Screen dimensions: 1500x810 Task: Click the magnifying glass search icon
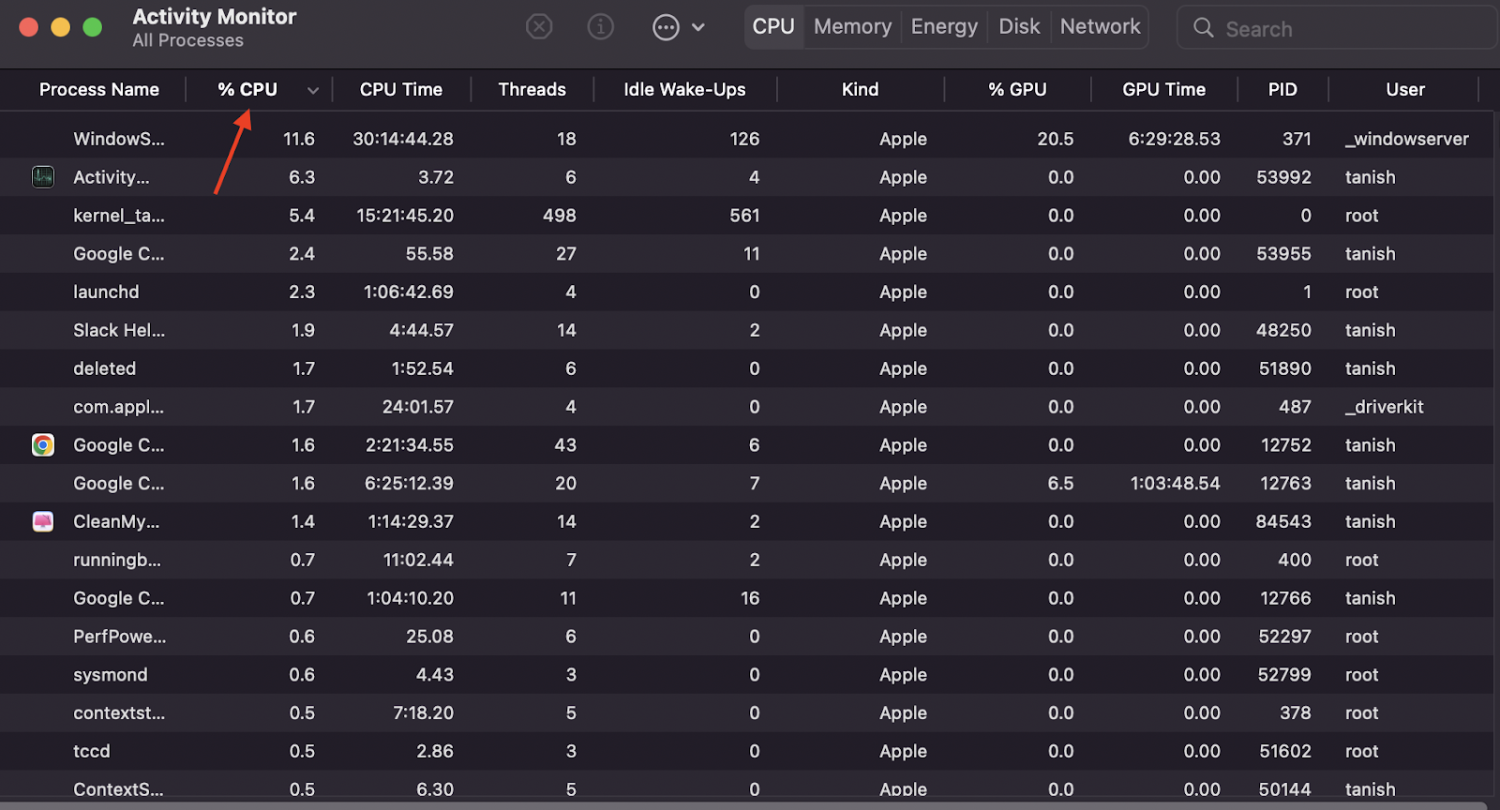[x=1204, y=28]
